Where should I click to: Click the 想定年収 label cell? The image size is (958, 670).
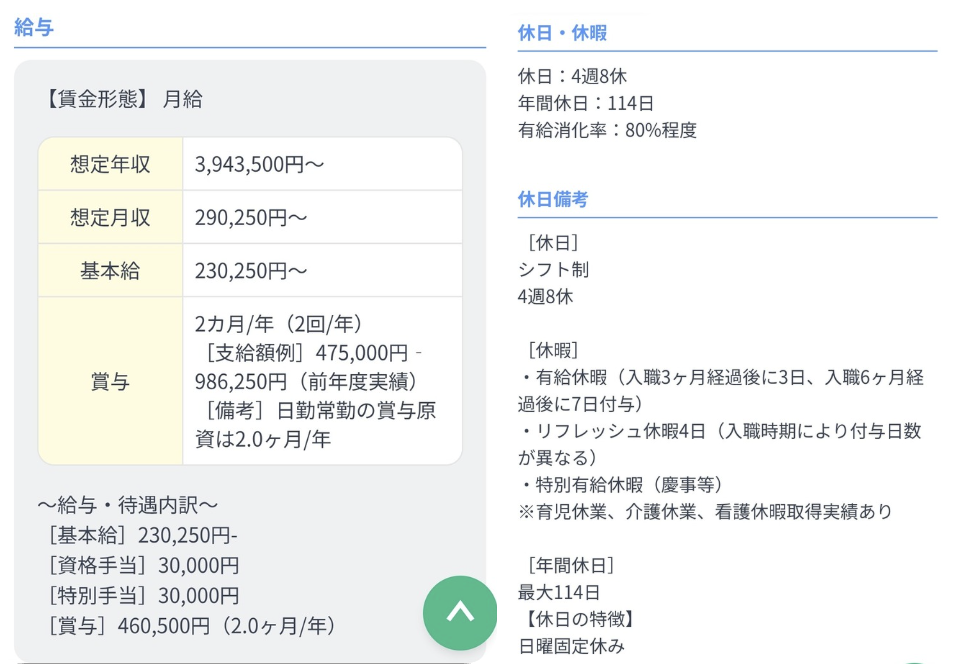(110, 164)
